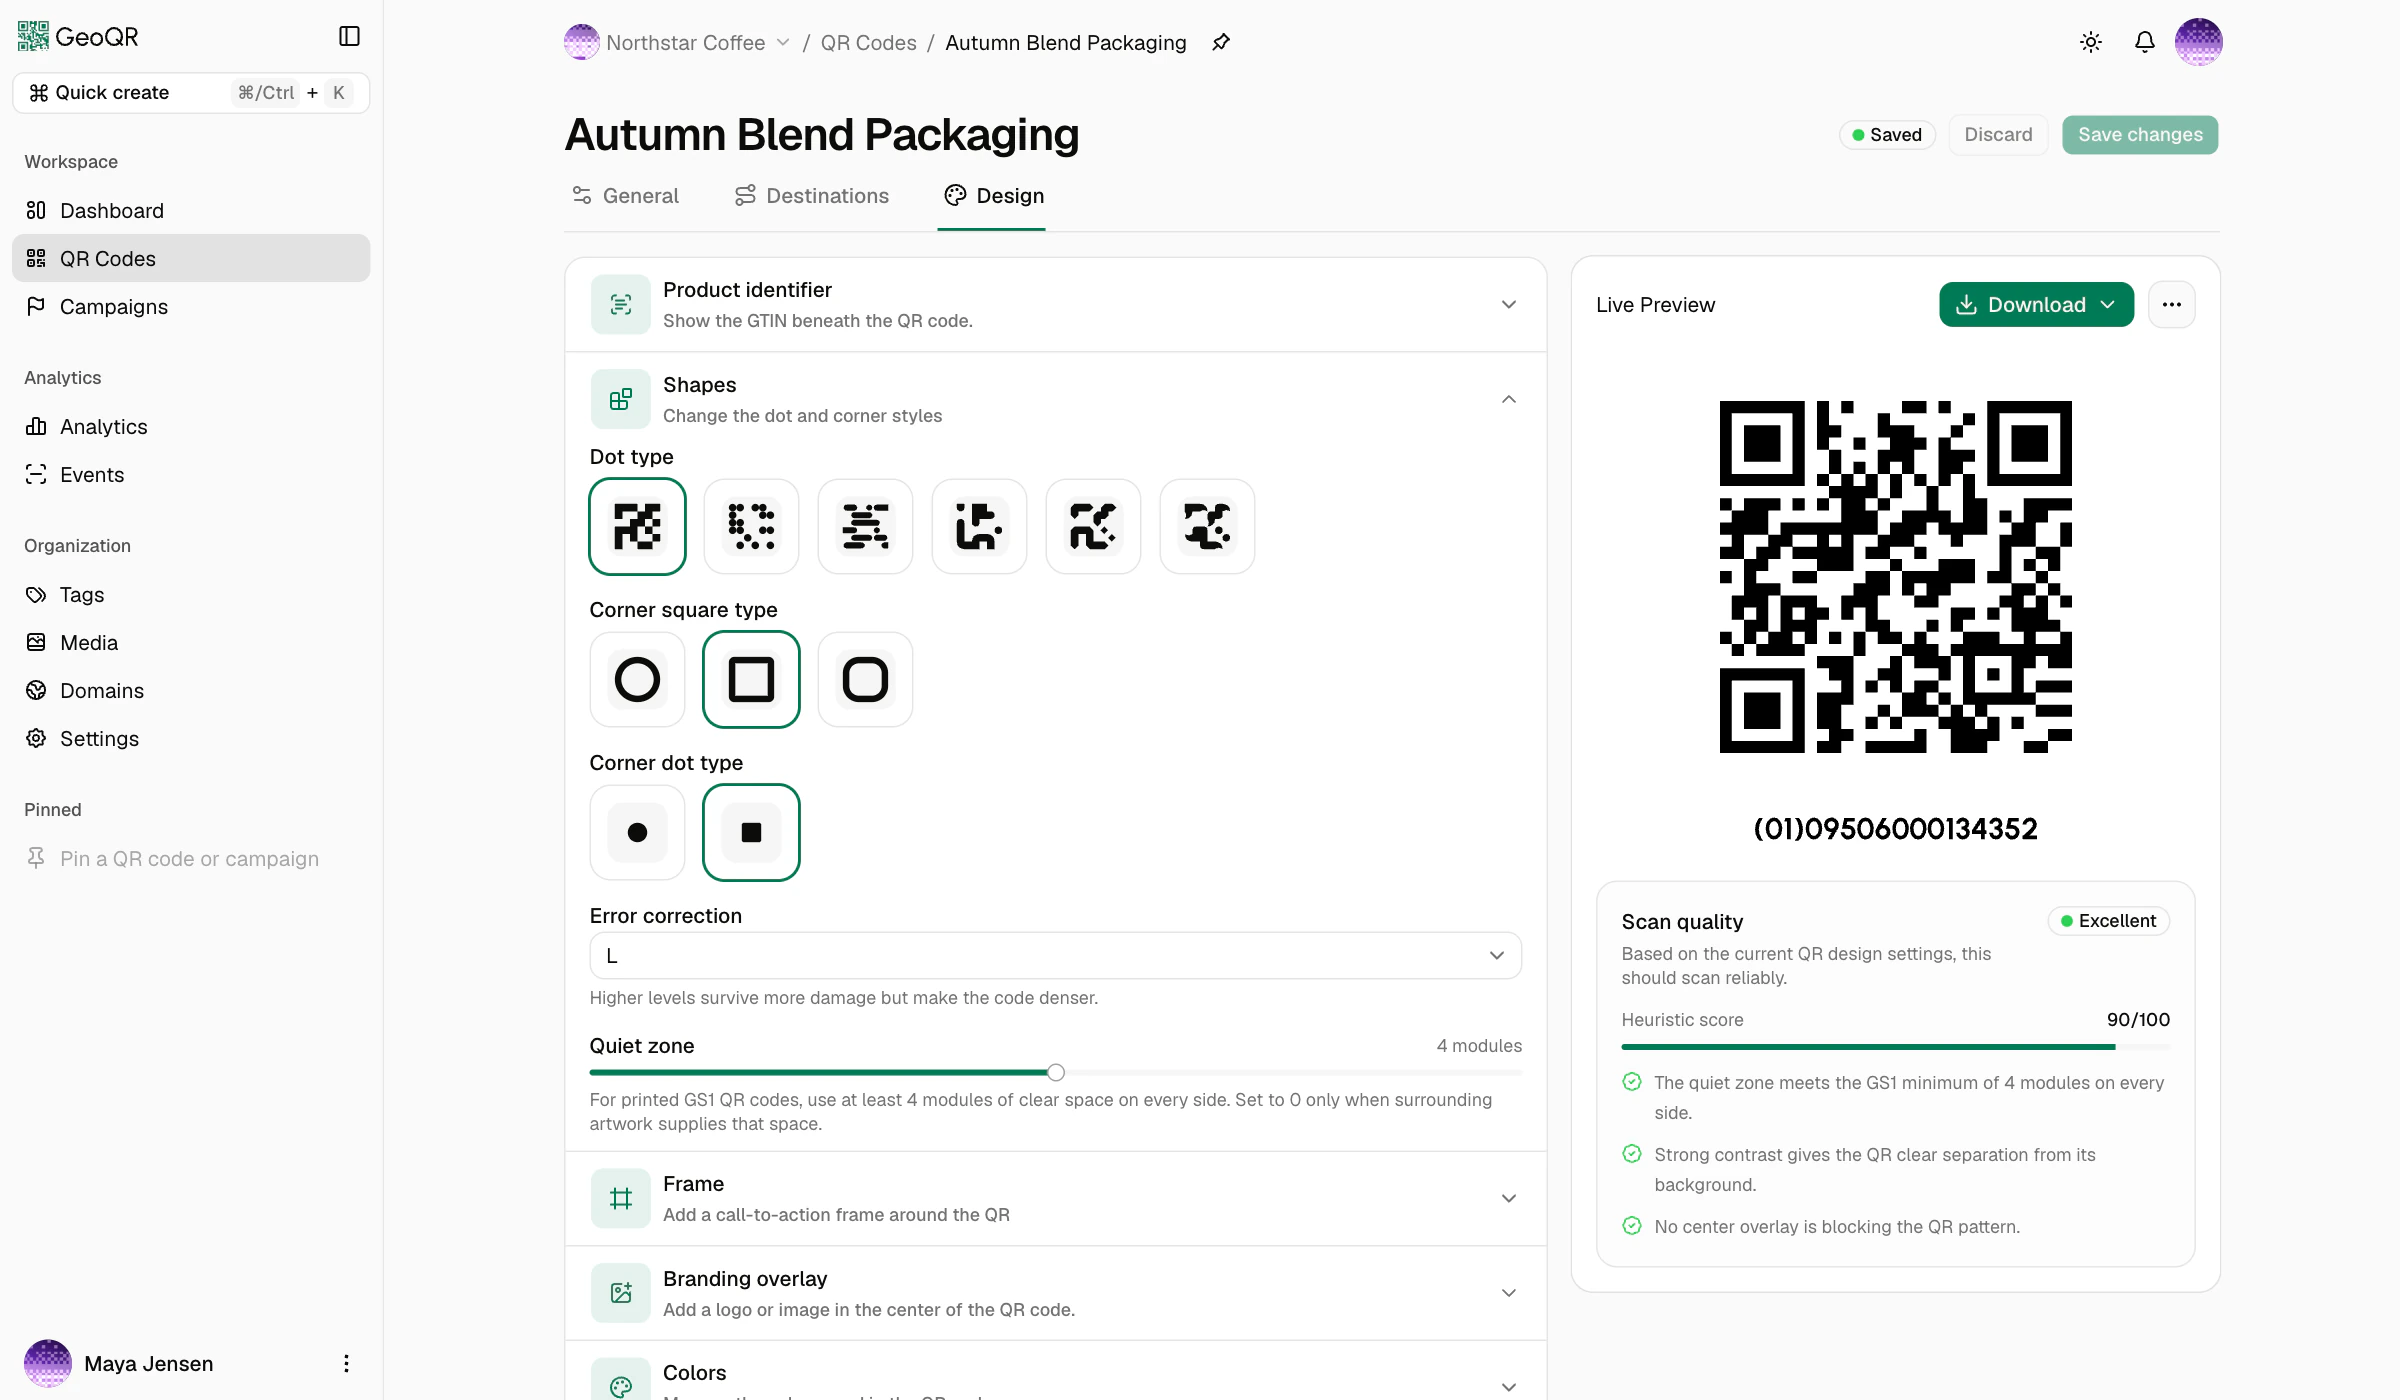Click the Quiet zone slider handle
The width and height of the screenshot is (2400, 1400).
(x=1056, y=1072)
